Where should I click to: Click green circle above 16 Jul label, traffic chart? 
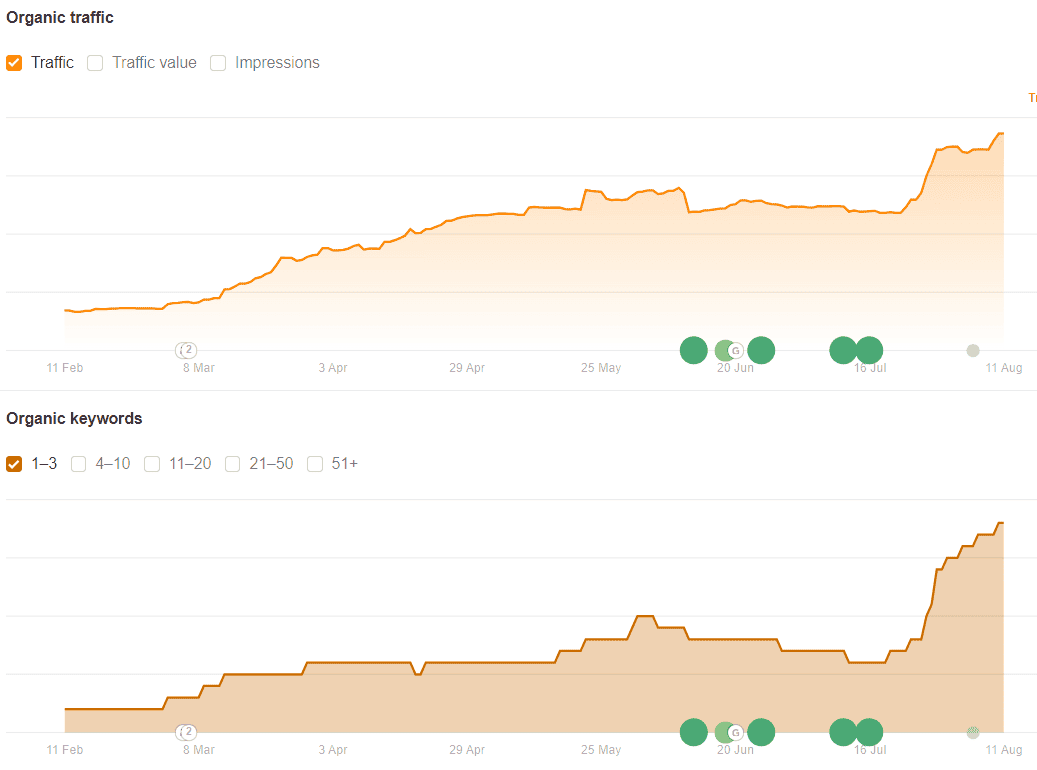point(870,350)
